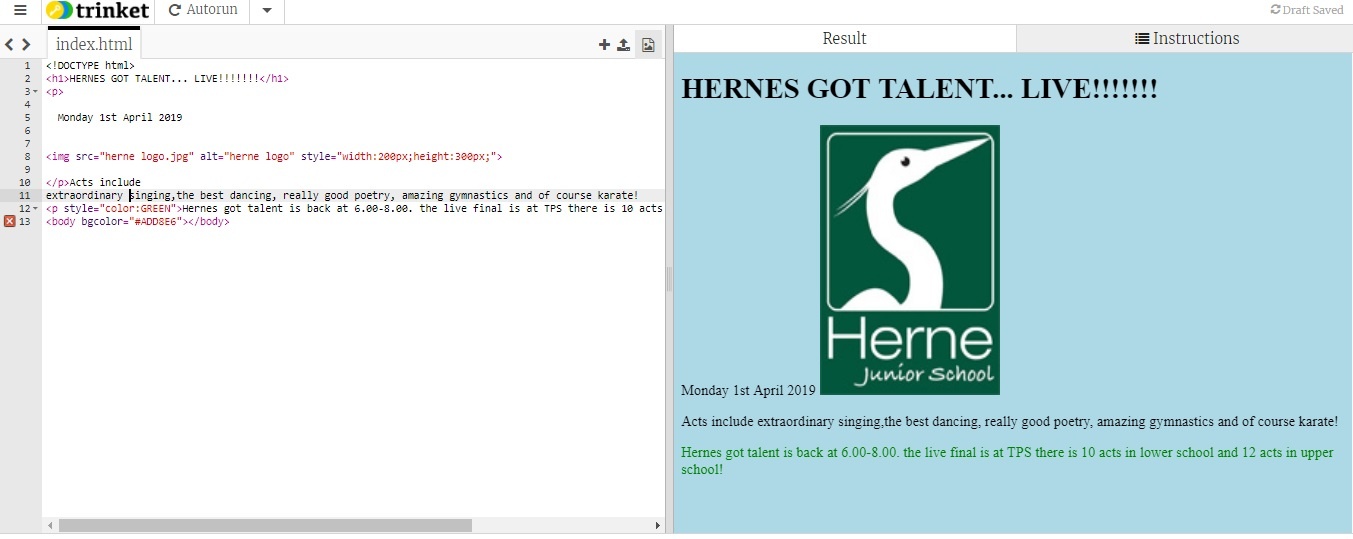The width and height of the screenshot is (1353, 539).
Task: Select the index.html tab
Action: click(94, 44)
